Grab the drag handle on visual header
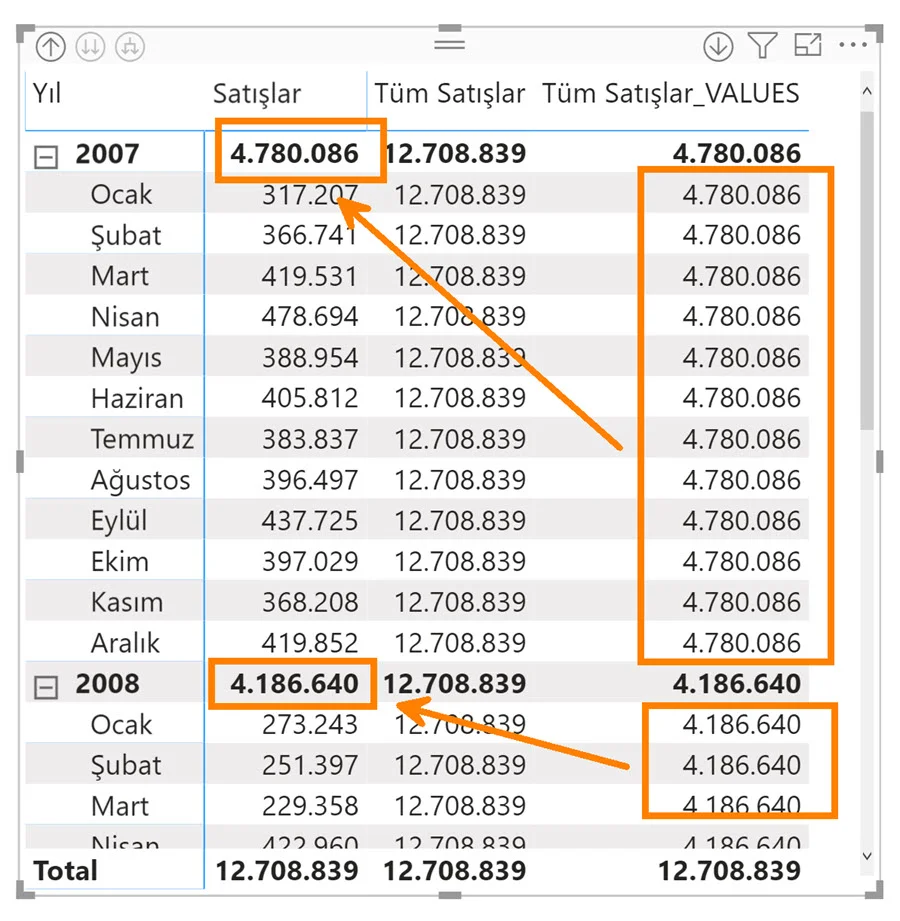 coord(450,44)
